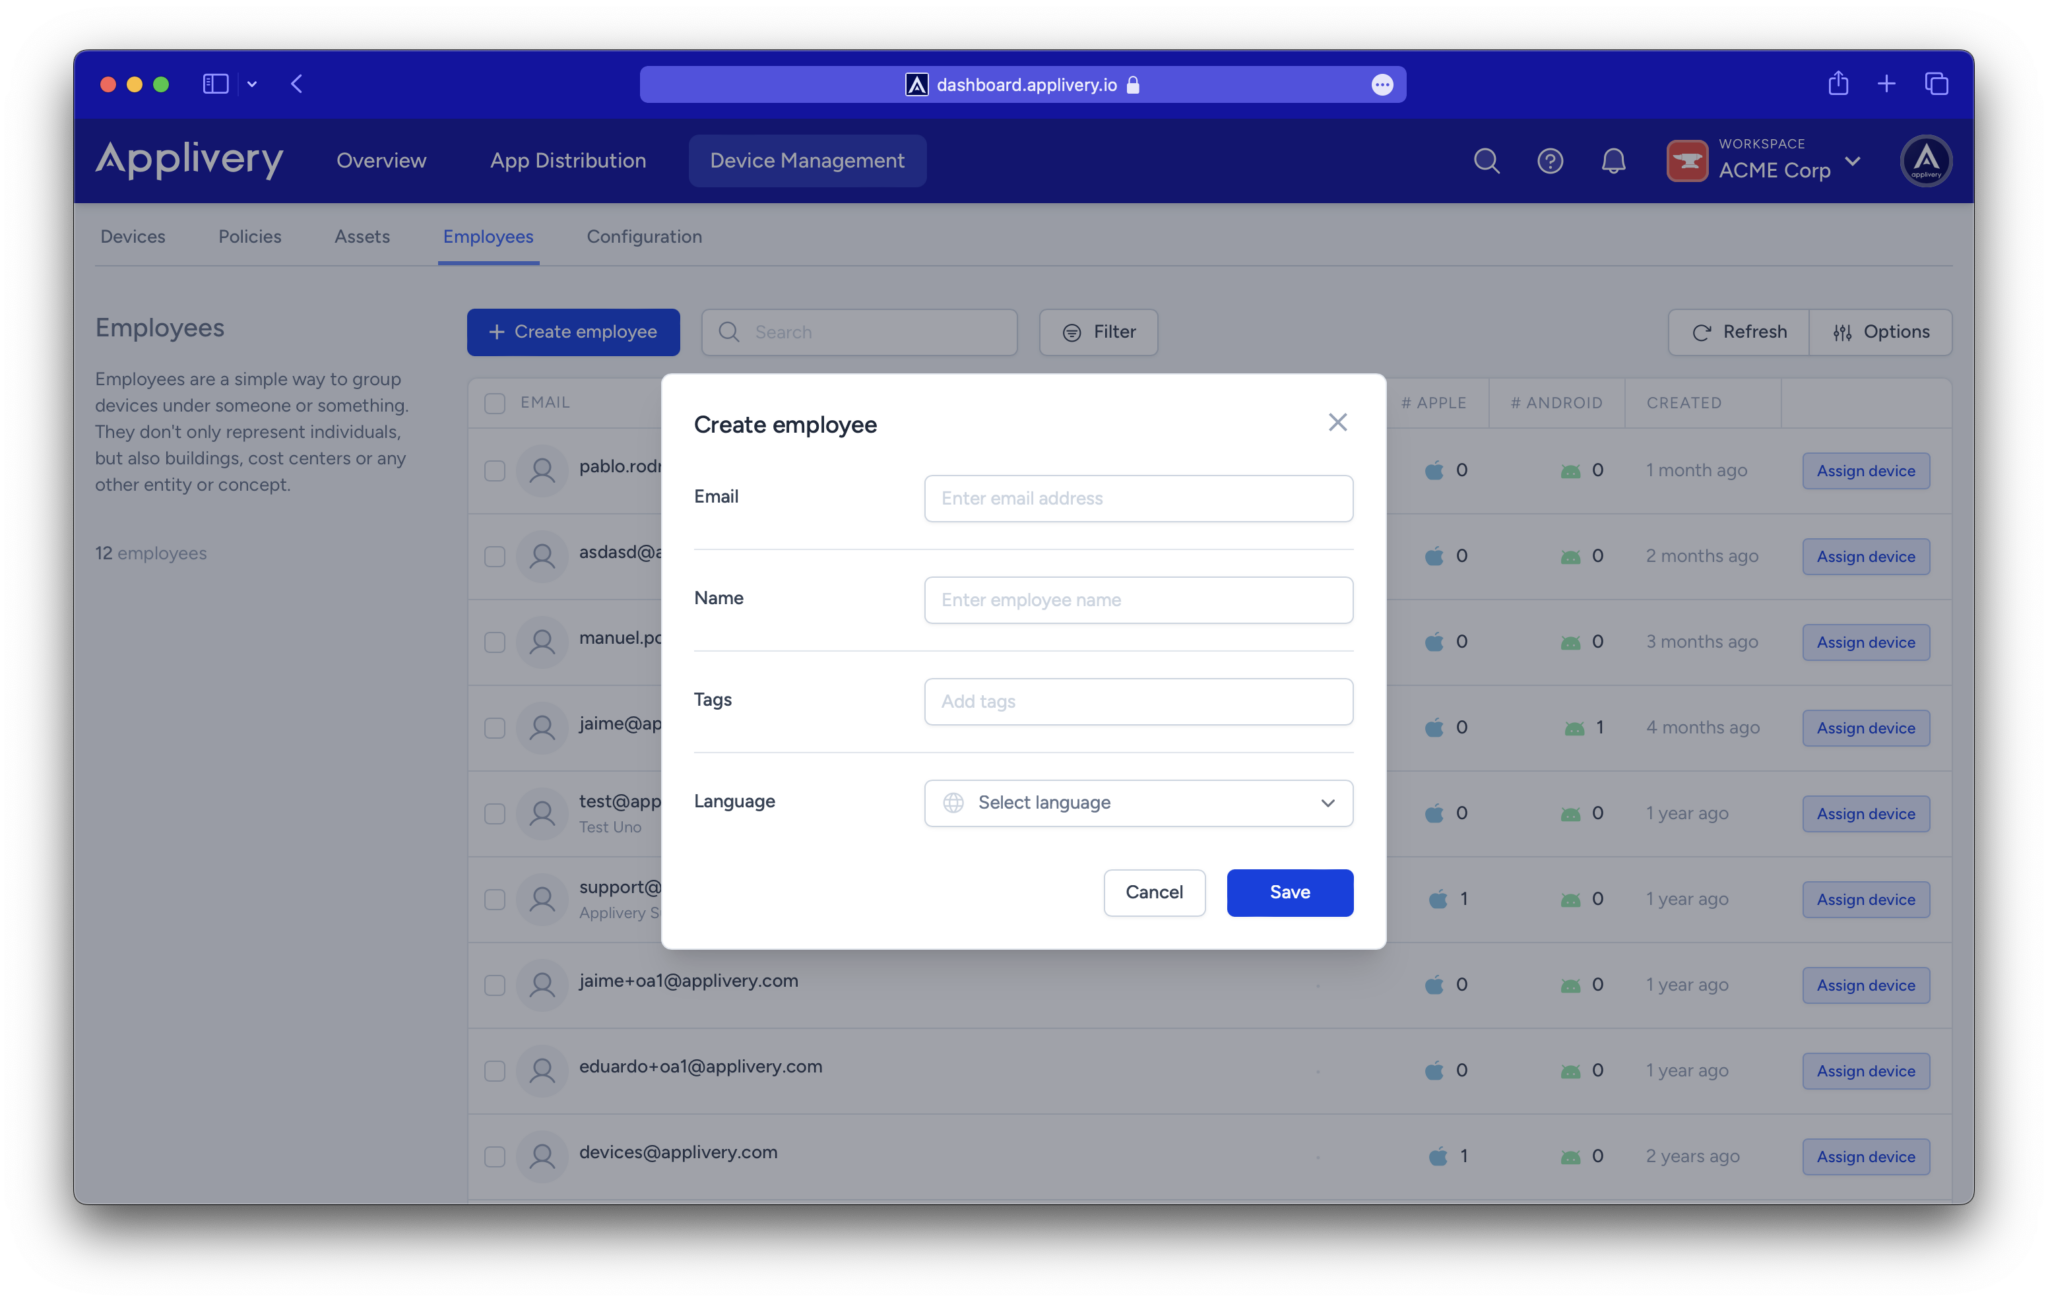Click the search magnifier icon in header

pos(1486,161)
